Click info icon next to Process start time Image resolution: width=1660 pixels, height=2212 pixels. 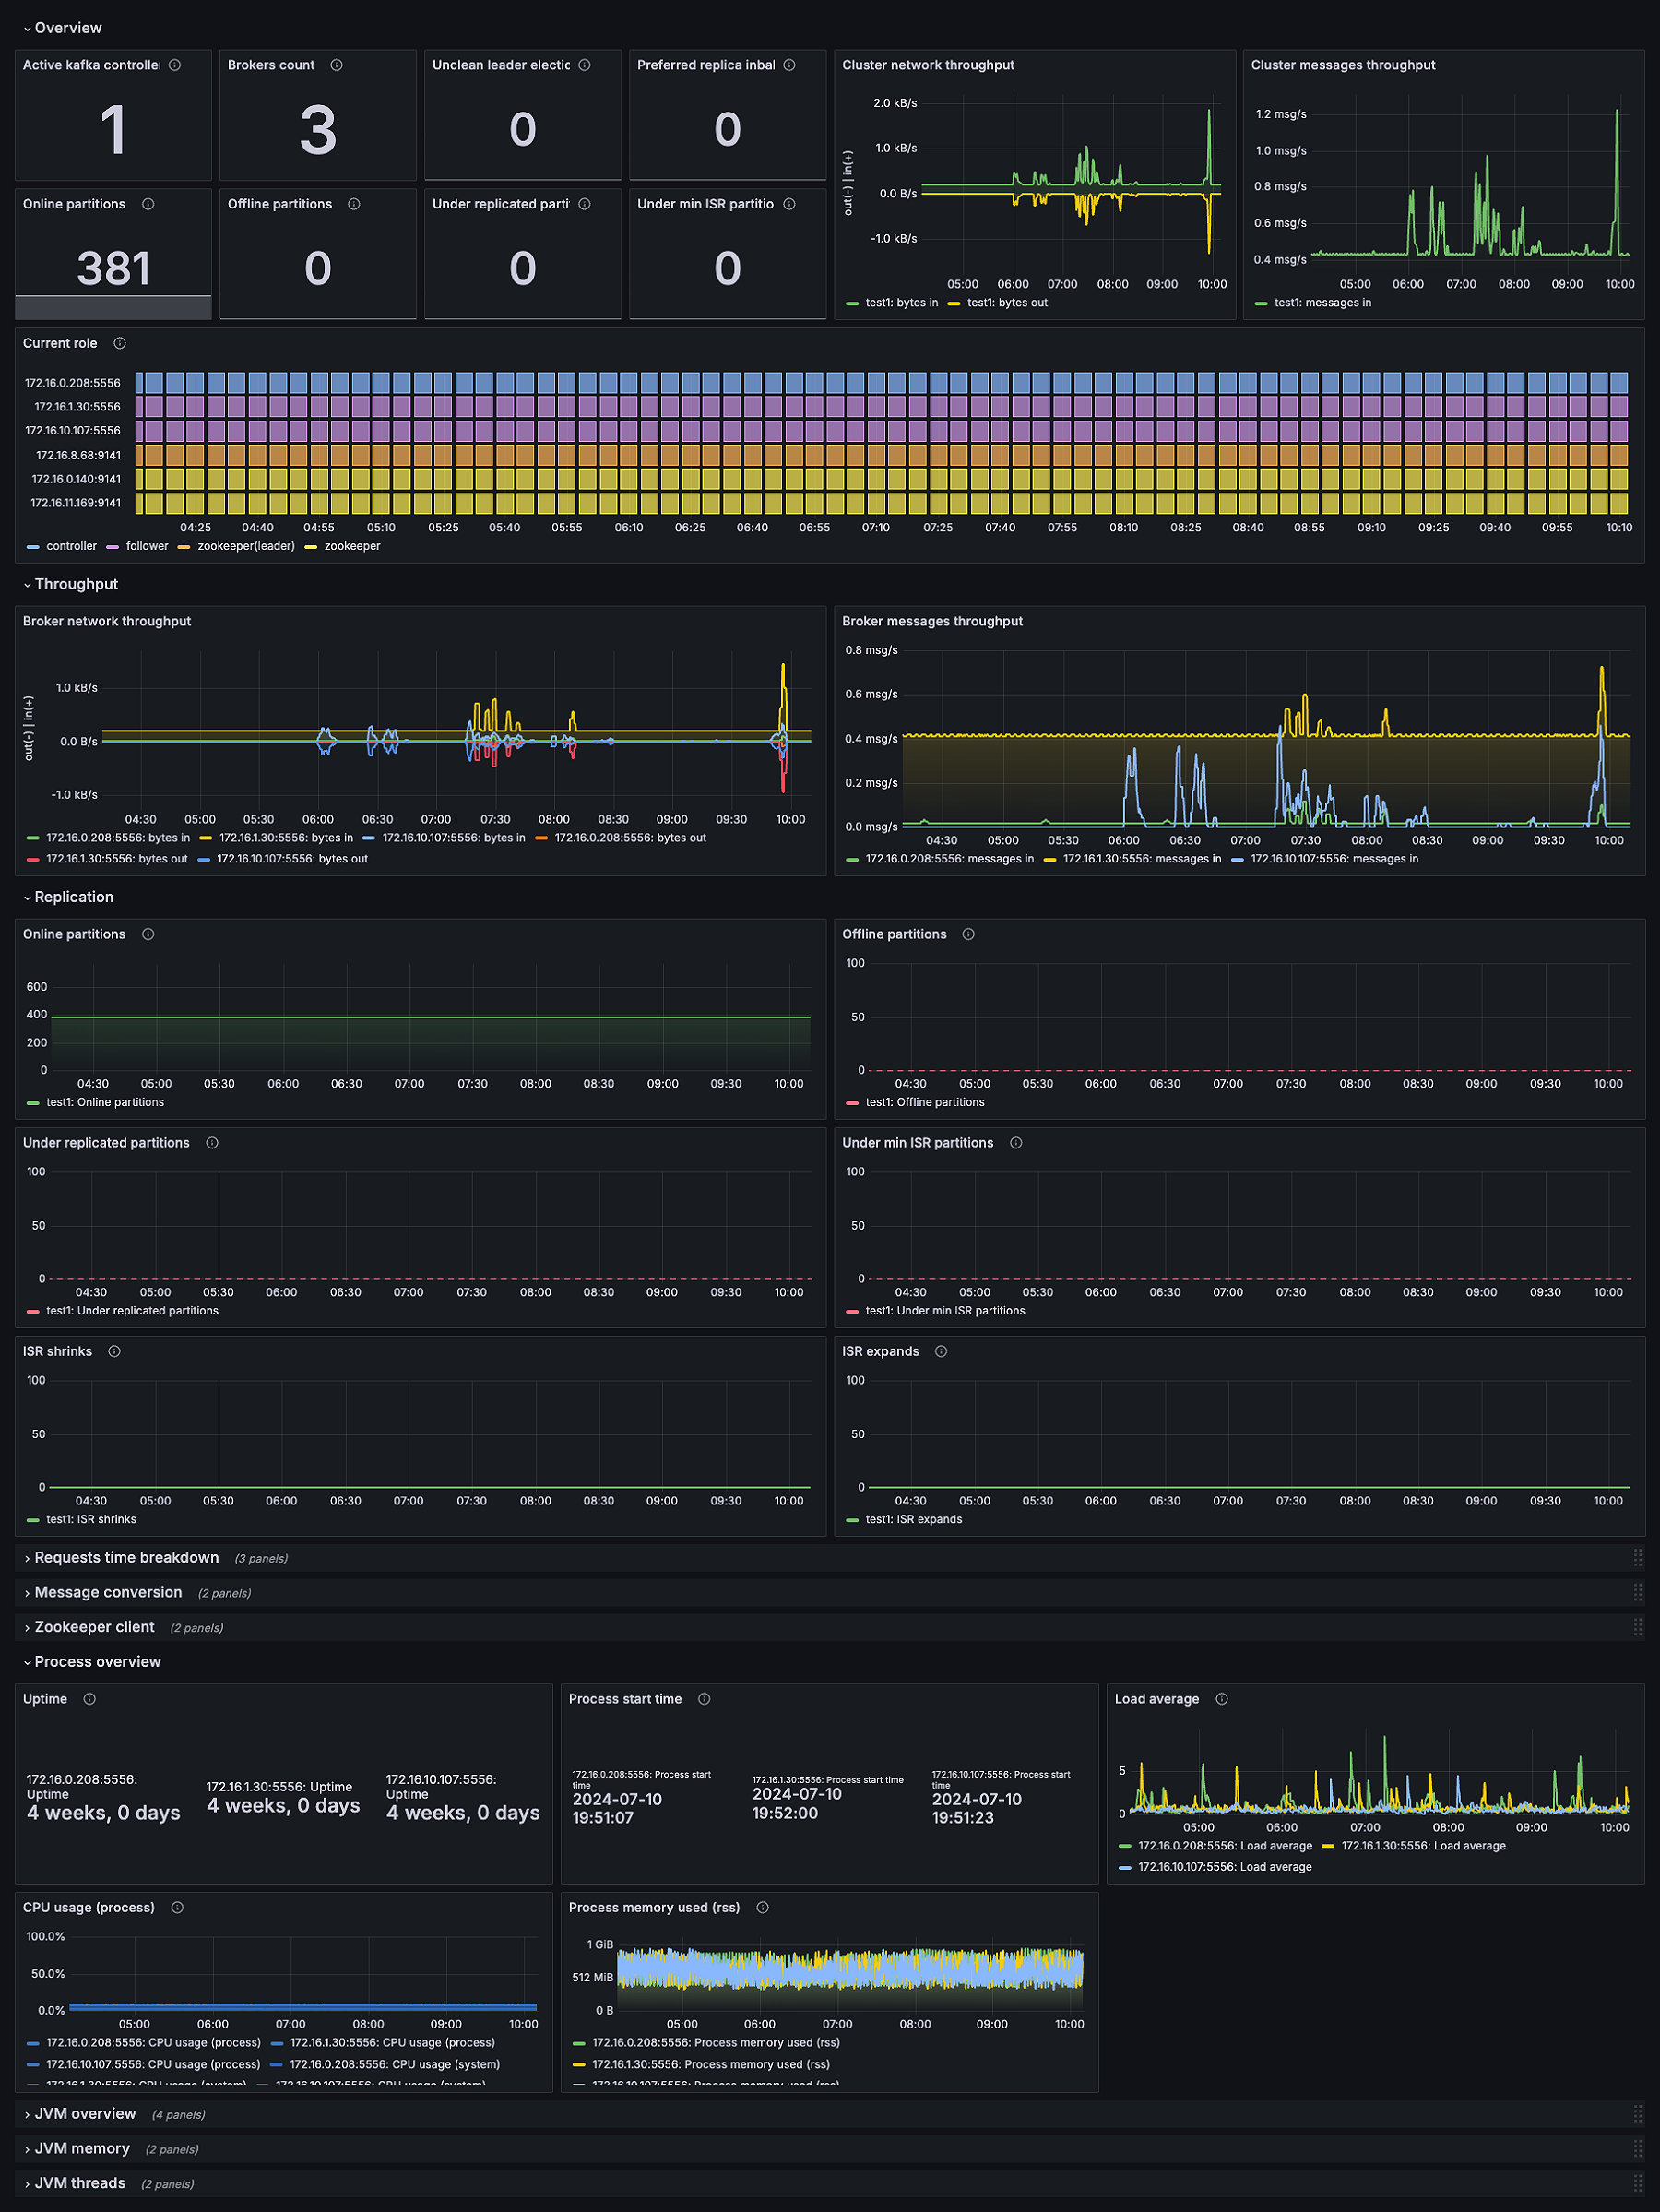click(x=704, y=1699)
